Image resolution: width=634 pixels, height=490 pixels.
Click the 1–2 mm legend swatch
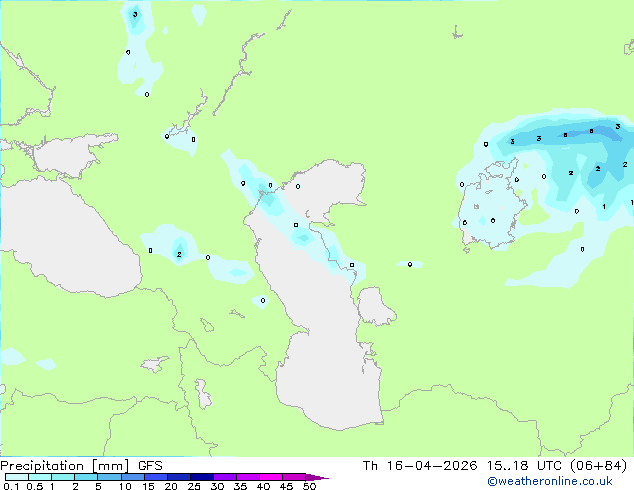63,477
